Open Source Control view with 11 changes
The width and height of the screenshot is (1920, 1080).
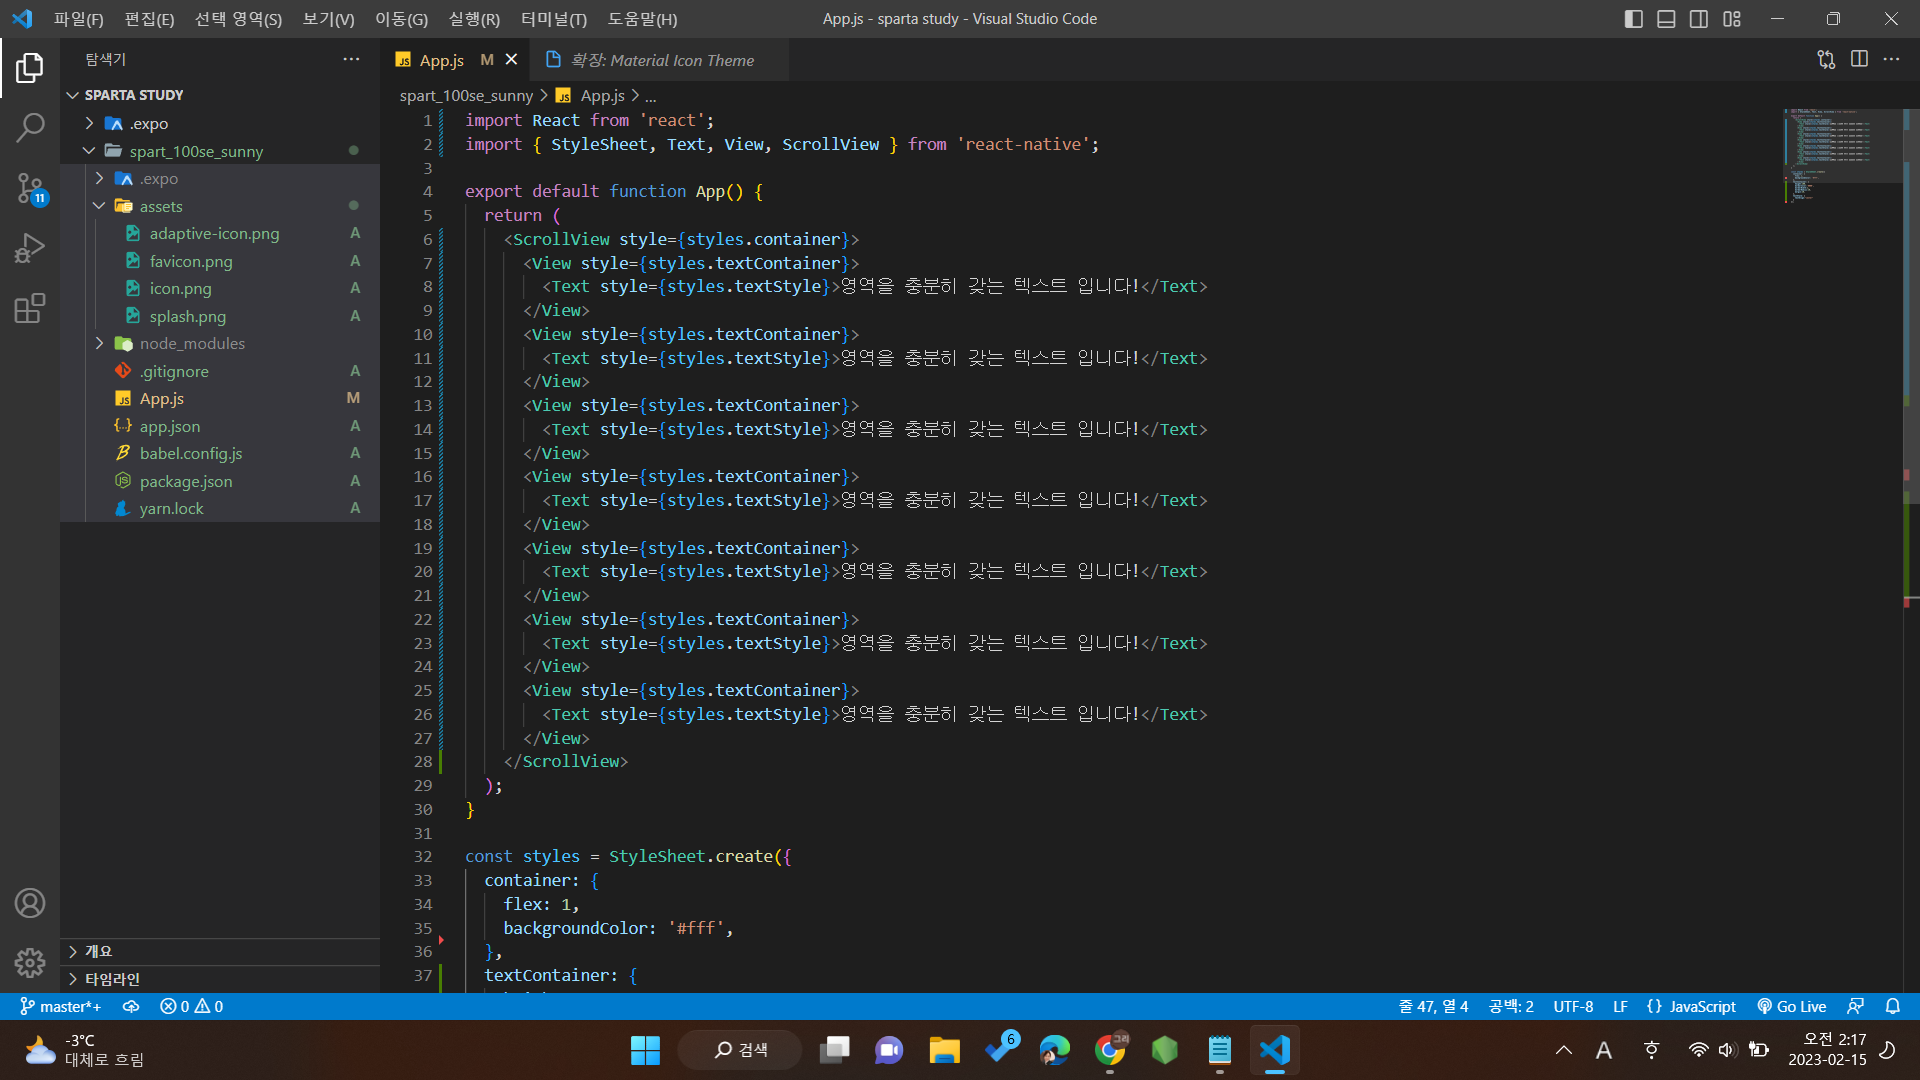30,188
